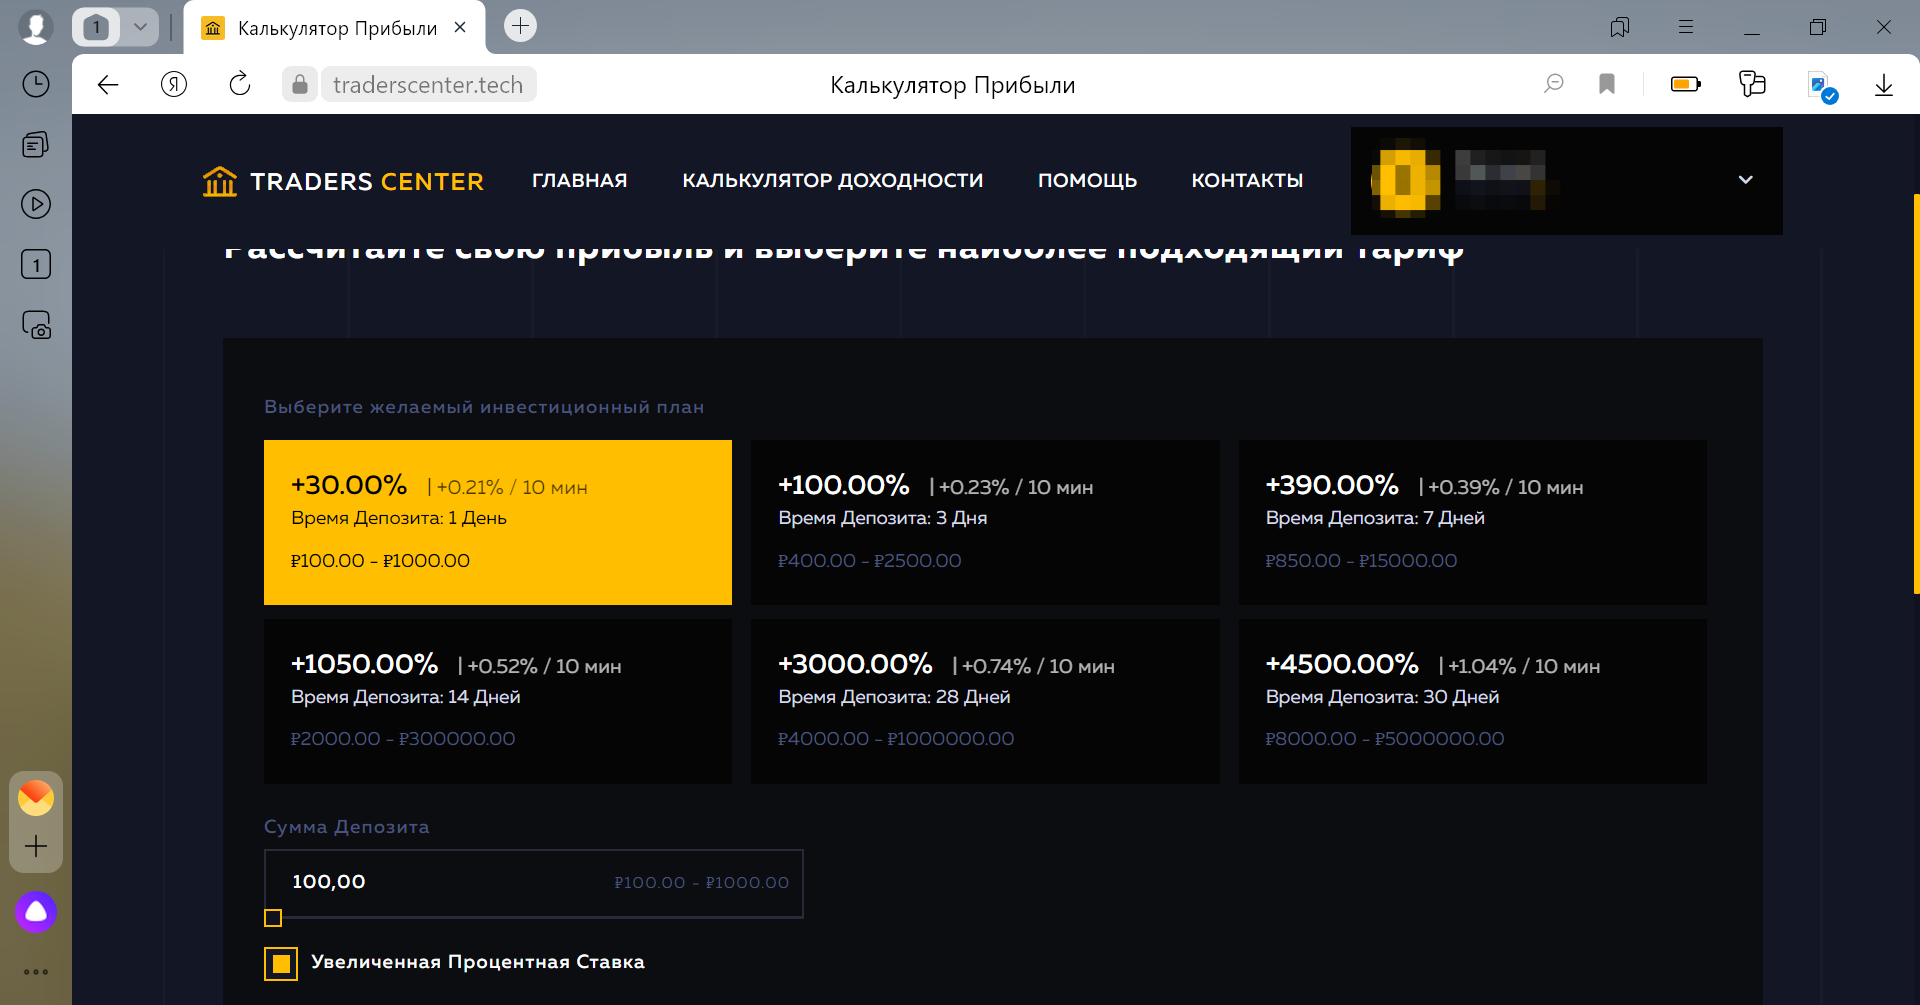
Task: Open browsing history in the sidebar
Action: click(x=36, y=84)
